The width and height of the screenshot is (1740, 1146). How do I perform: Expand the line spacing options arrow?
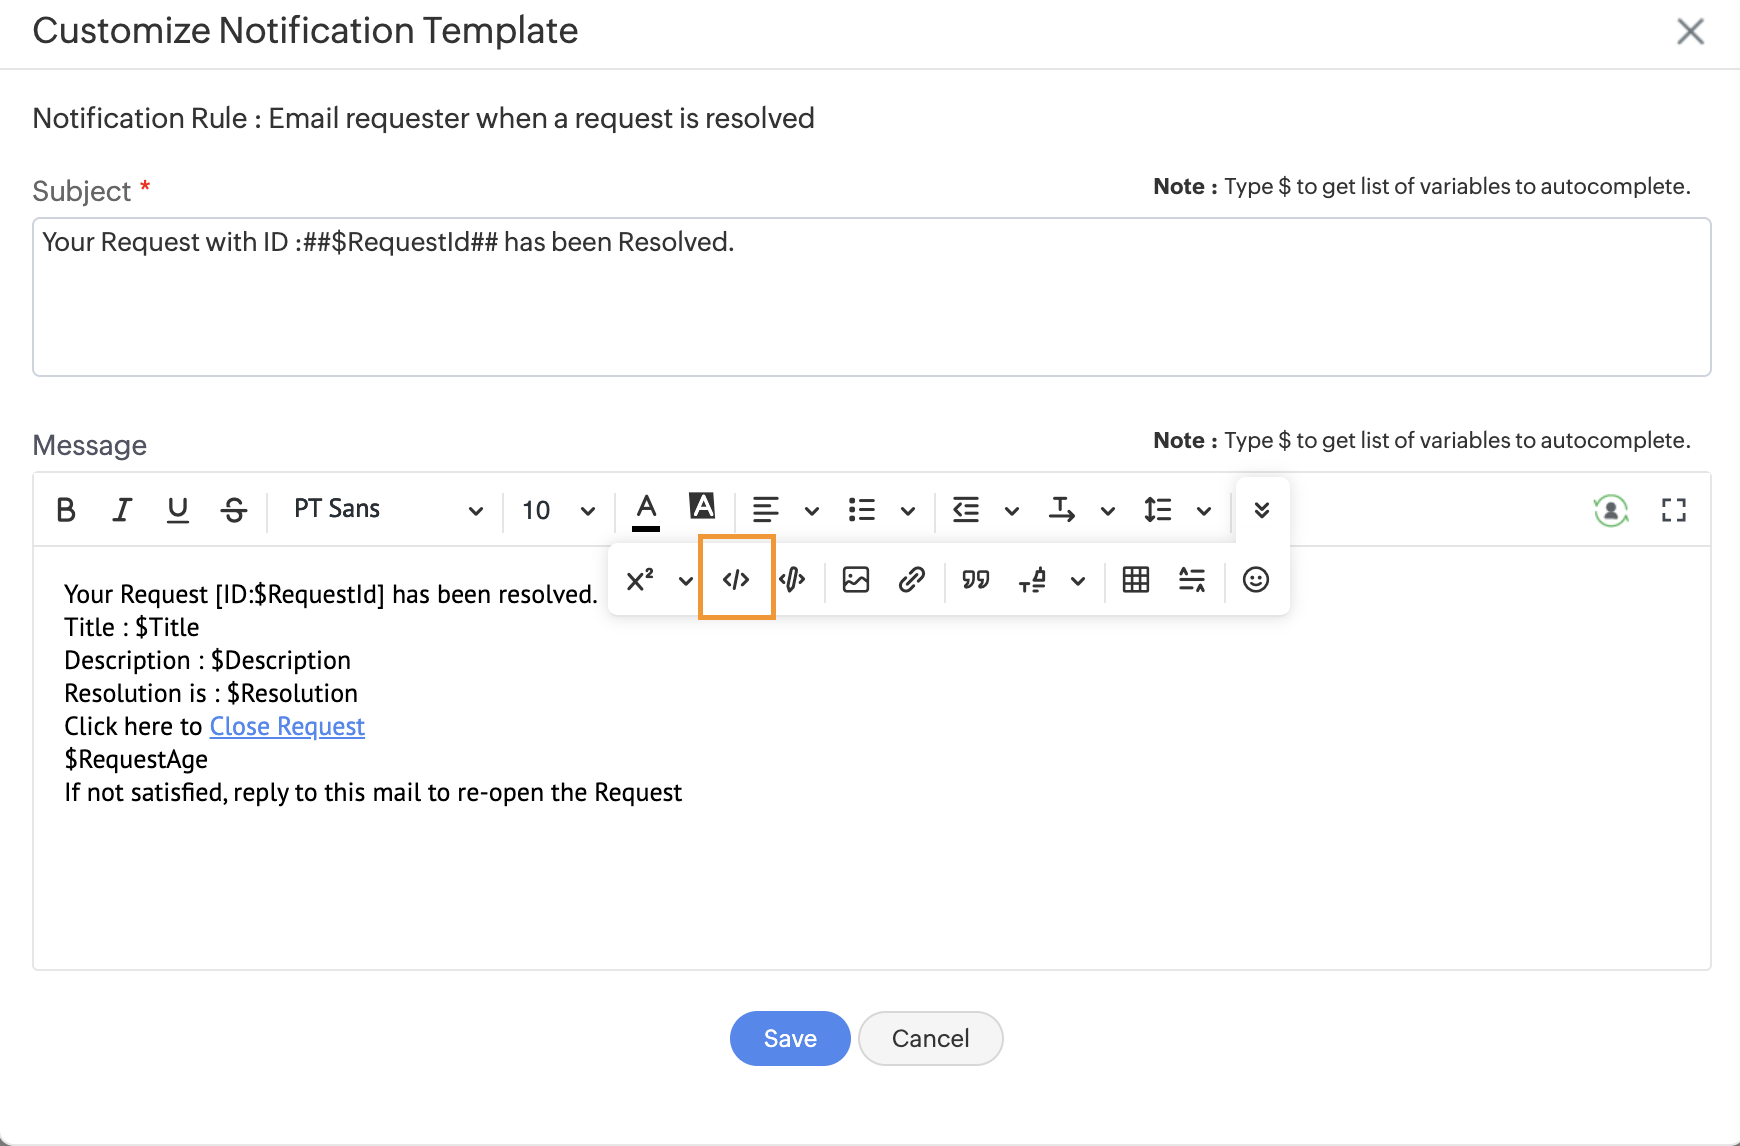click(1204, 511)
